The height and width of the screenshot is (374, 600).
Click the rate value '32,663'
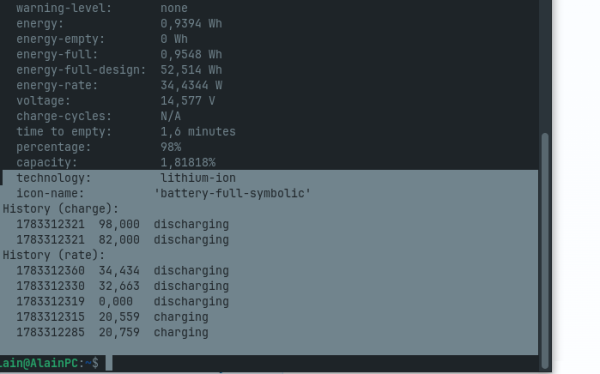119,286
